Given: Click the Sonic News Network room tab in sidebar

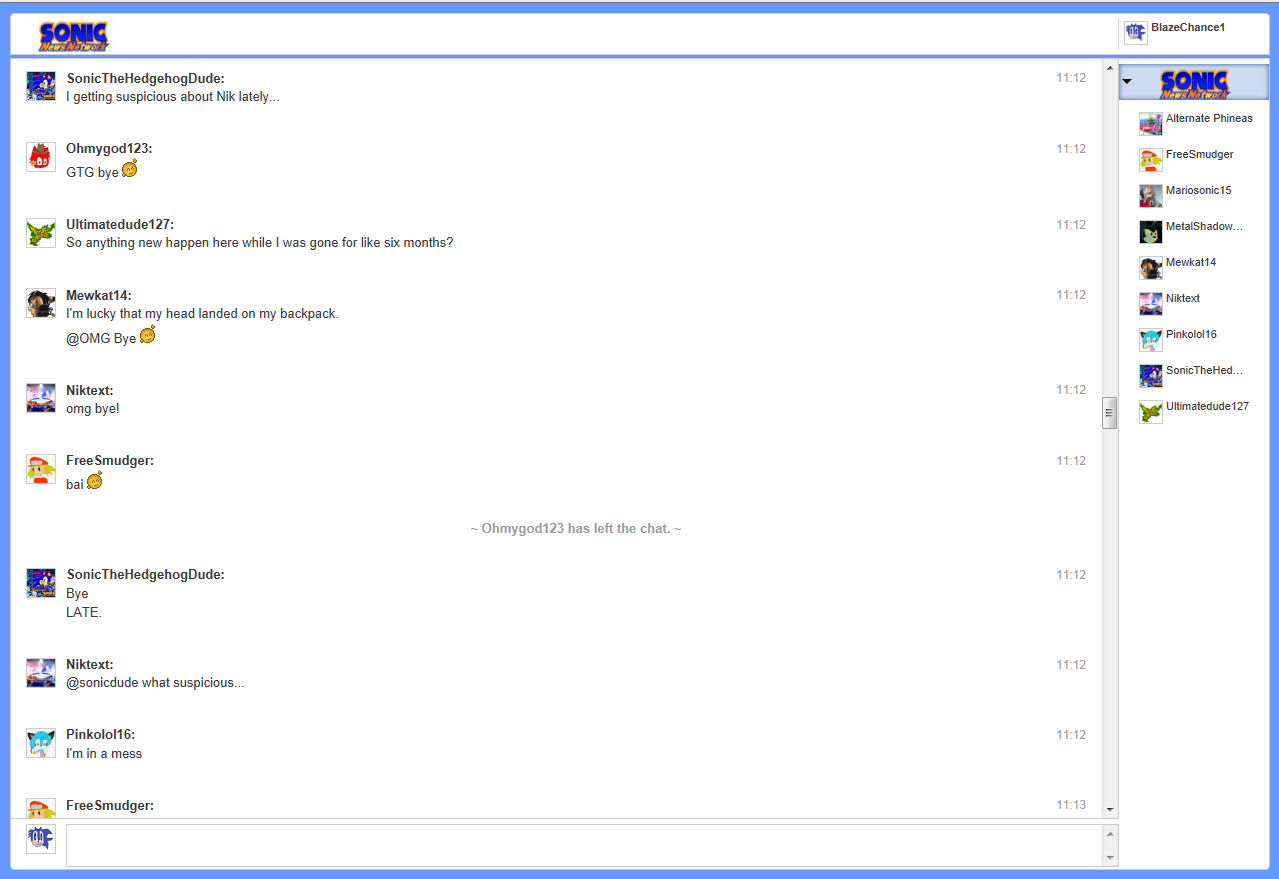Looking at the screenshot, I should point(1194,83).
